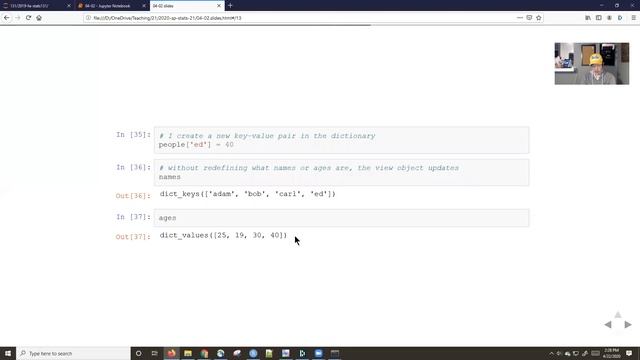Click the 'names' code line in cell 36
The height and width of the screenshot is (360, 640).
[170, 177]
